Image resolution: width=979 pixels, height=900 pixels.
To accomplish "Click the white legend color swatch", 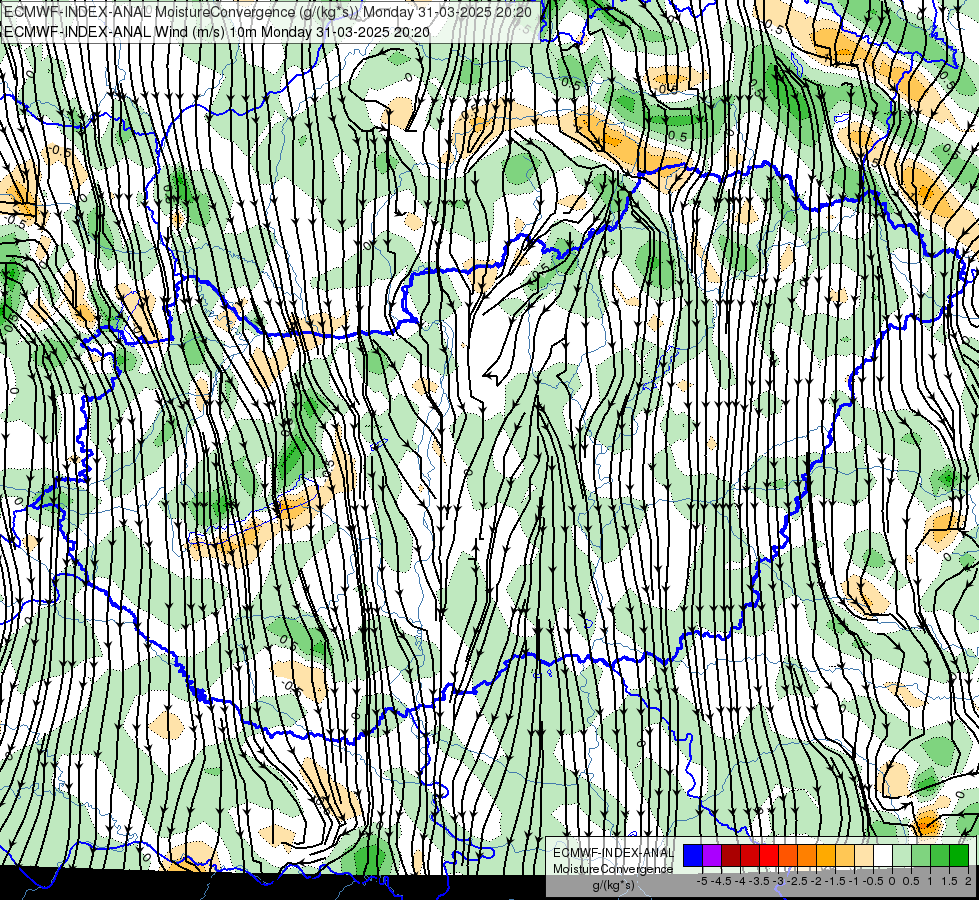I will (883, 856).
